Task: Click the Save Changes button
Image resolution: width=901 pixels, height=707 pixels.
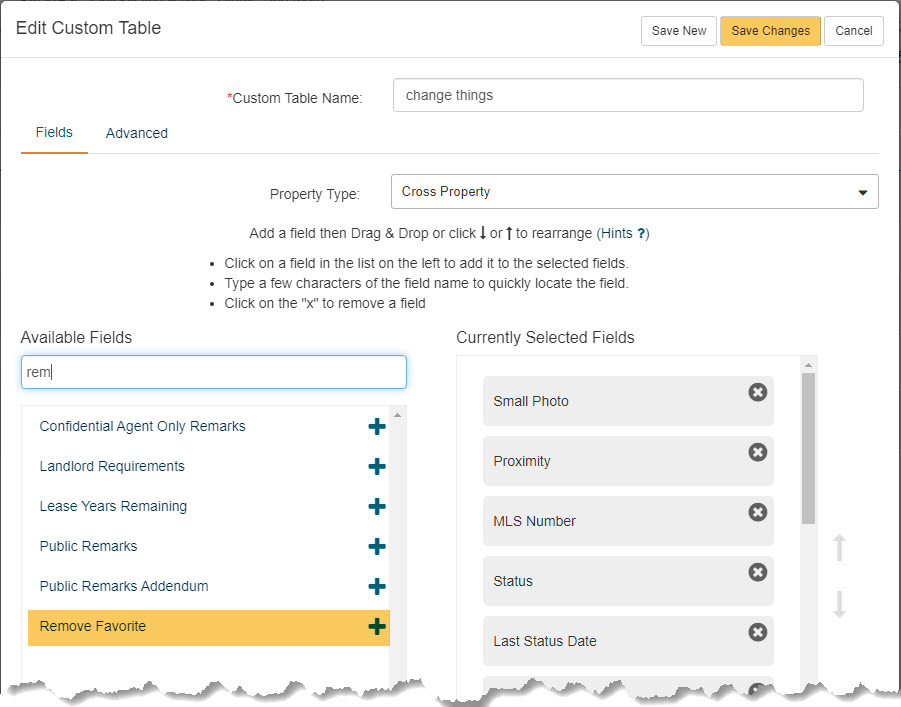Action: (771, 31)
